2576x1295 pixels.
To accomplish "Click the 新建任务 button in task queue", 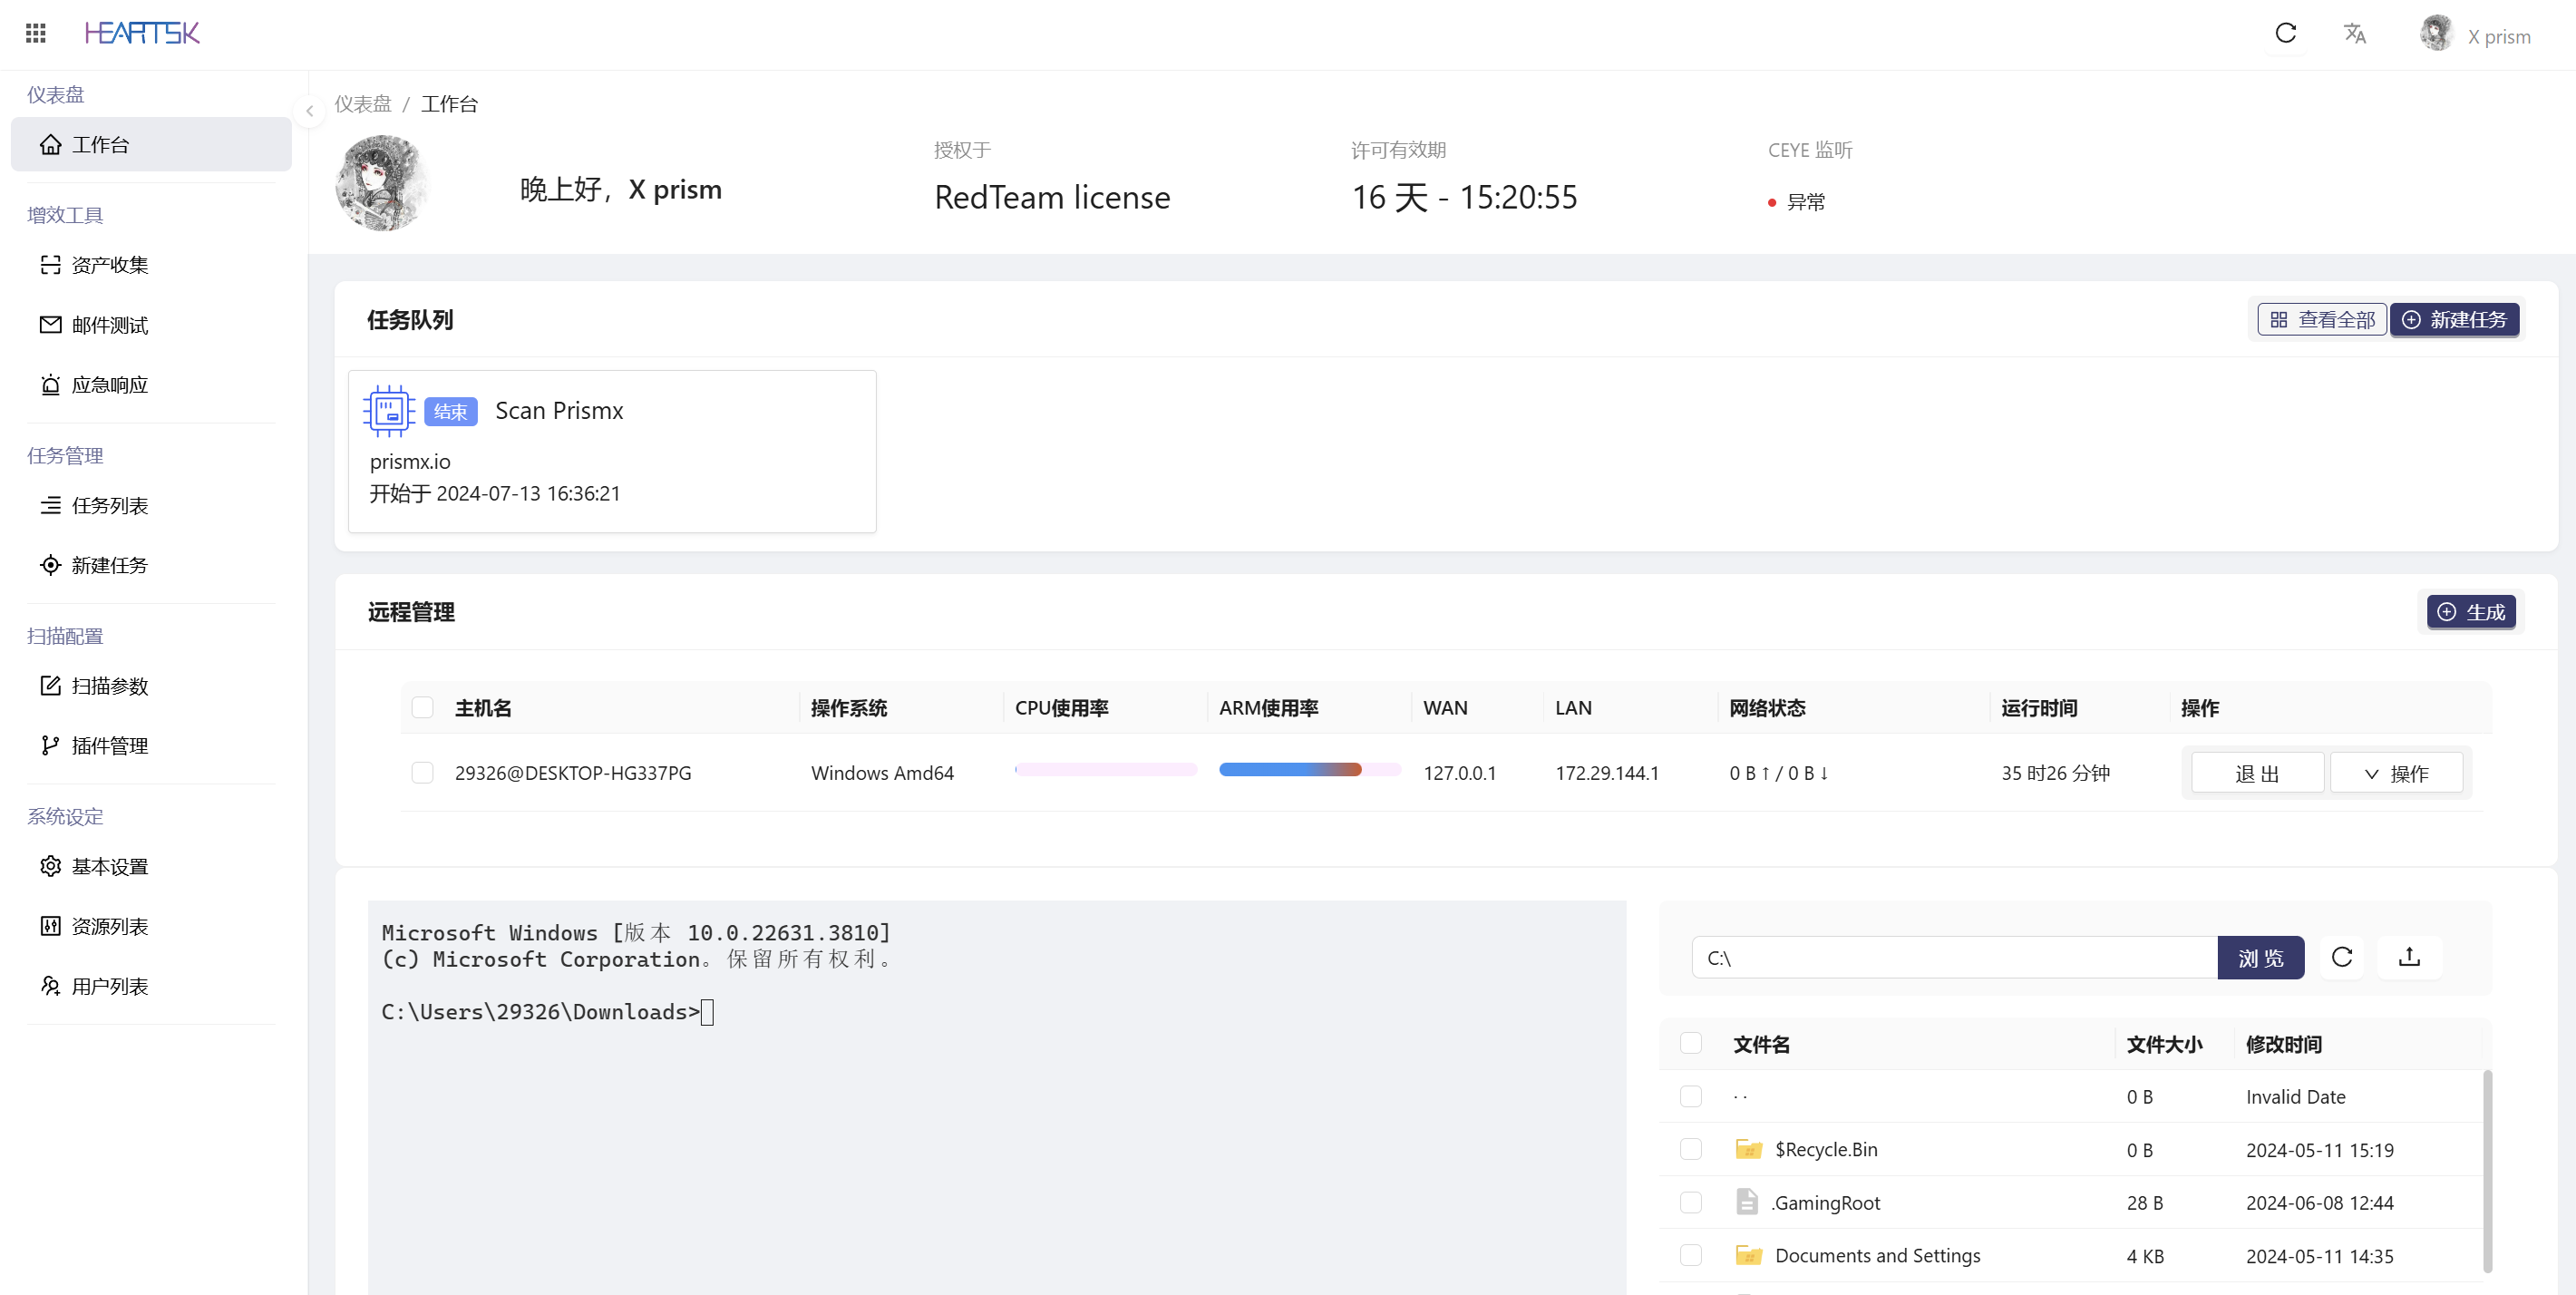I will pos(2455,320).
